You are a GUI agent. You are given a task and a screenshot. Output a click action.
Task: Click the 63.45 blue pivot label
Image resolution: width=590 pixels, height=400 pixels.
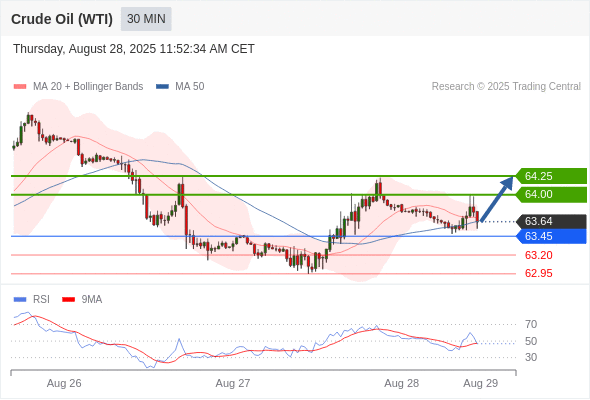click(x=551, y=236)
